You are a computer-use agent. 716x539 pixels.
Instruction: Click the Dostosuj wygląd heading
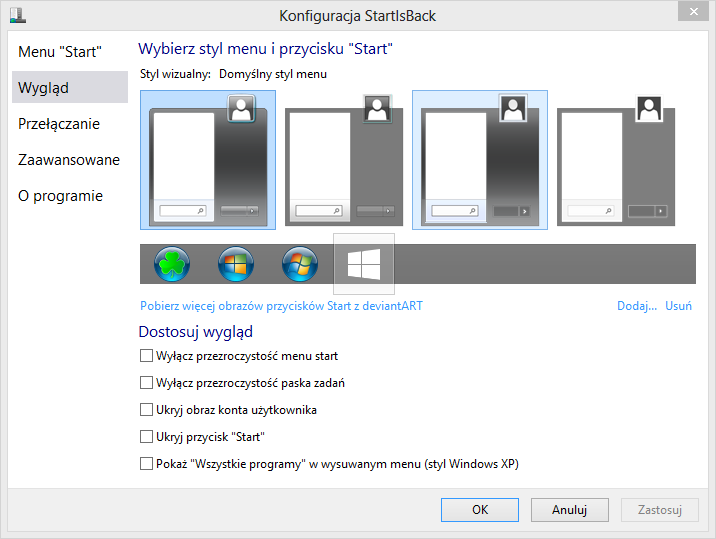click(x=195, y=332)
